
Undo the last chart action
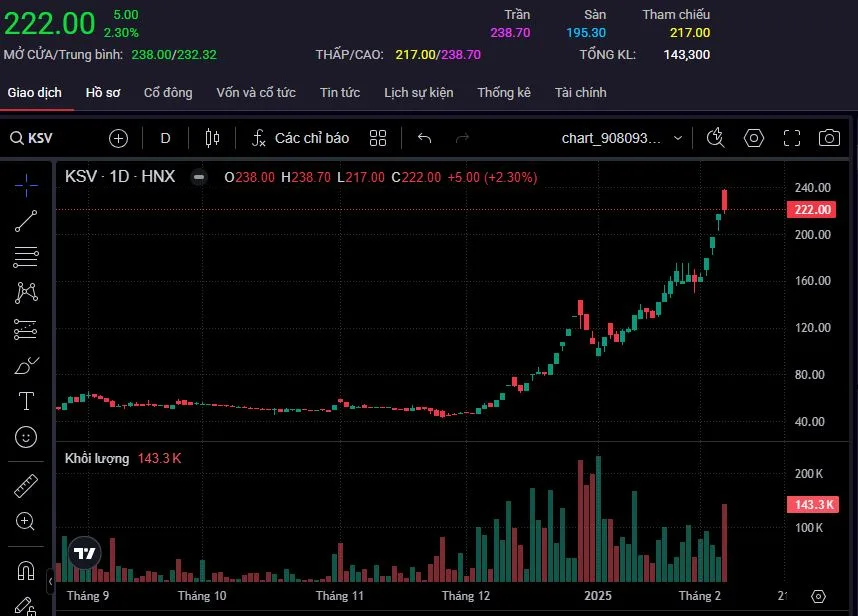[425, 138]
